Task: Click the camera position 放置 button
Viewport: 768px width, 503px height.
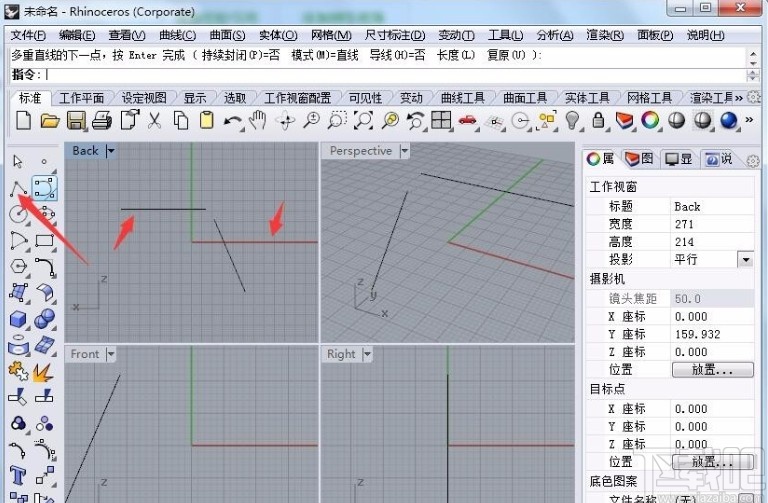Action: (713, 370)
